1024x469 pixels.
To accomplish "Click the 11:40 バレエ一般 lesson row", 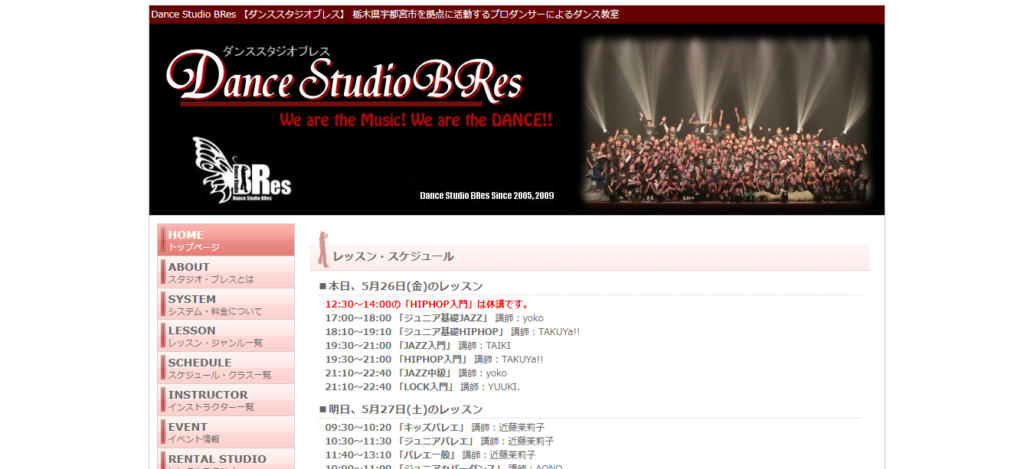I will [430, 455].
